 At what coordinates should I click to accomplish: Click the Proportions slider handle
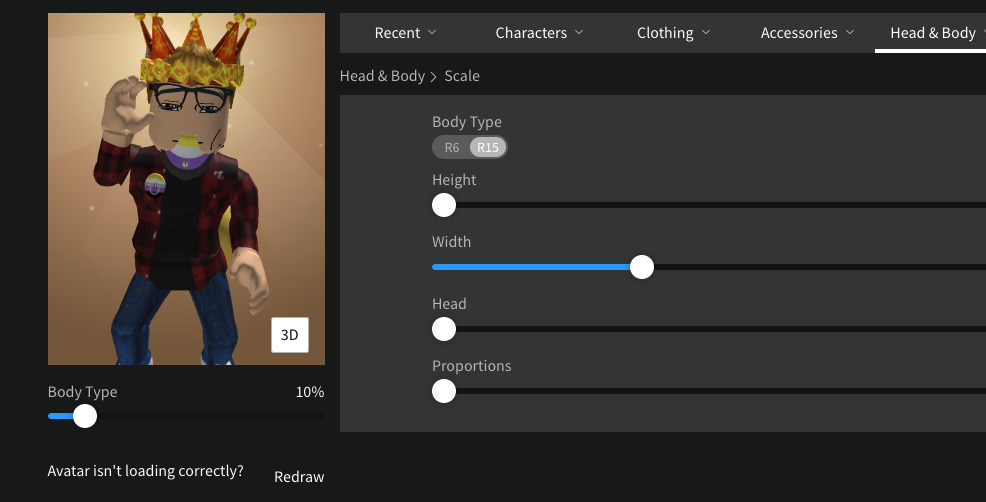[x=444, y=391]
